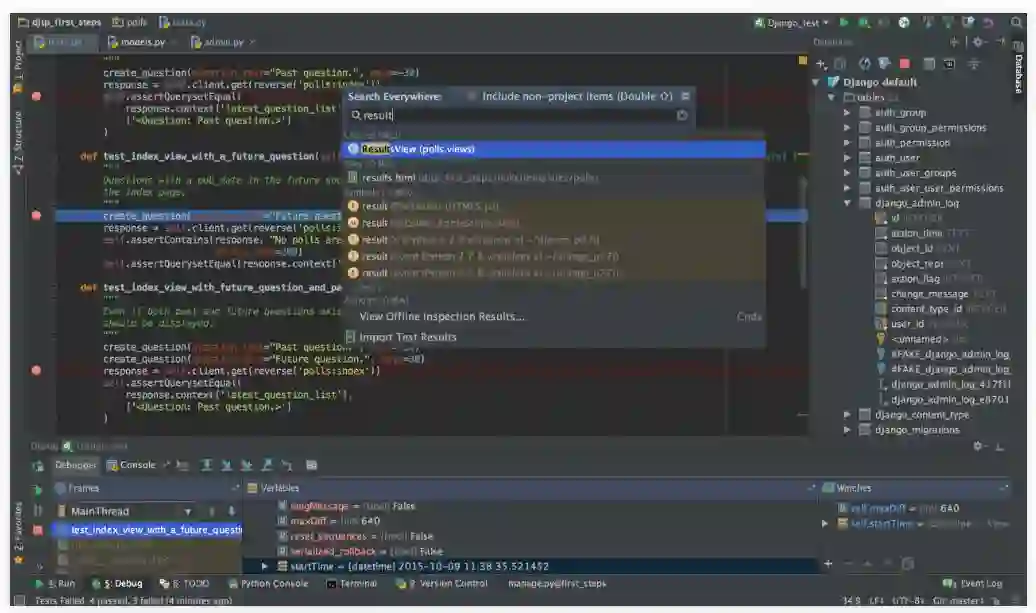Open the Version Control tool window
Screen dimensions: 1036x613
[x=441, y=584]
